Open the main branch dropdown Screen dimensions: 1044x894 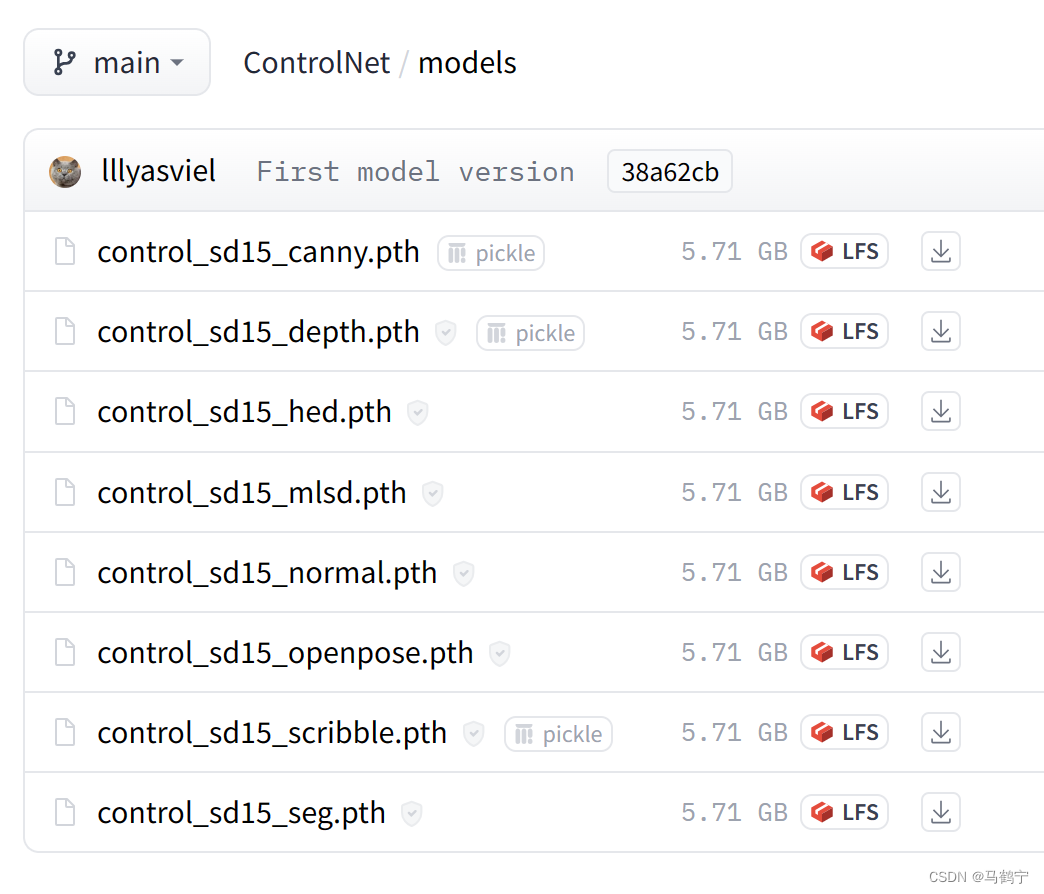point(117,63)
